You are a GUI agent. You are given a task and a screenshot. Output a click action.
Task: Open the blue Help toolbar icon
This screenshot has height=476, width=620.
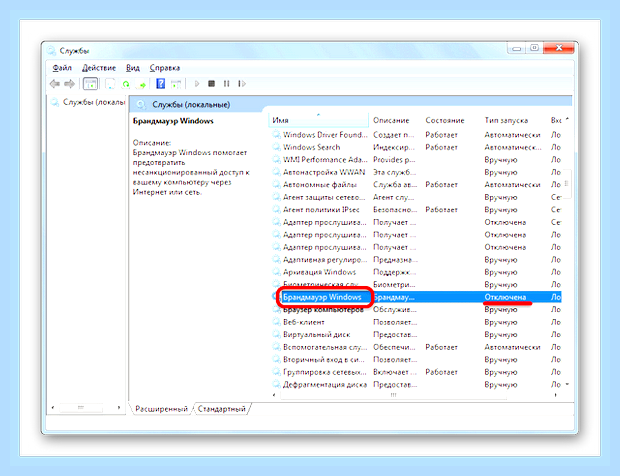(x=161, y=84)
